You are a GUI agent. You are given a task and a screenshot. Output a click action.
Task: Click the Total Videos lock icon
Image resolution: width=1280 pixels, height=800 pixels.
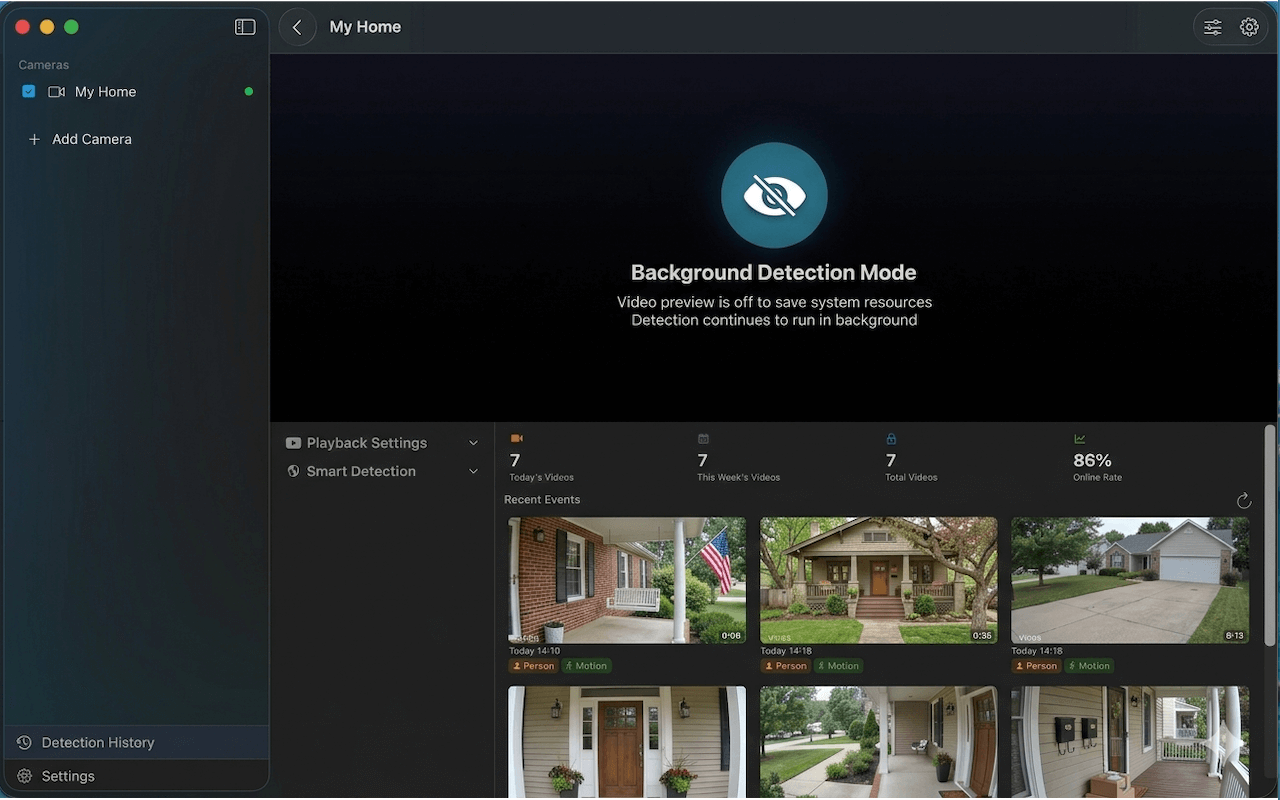point(891,438)
